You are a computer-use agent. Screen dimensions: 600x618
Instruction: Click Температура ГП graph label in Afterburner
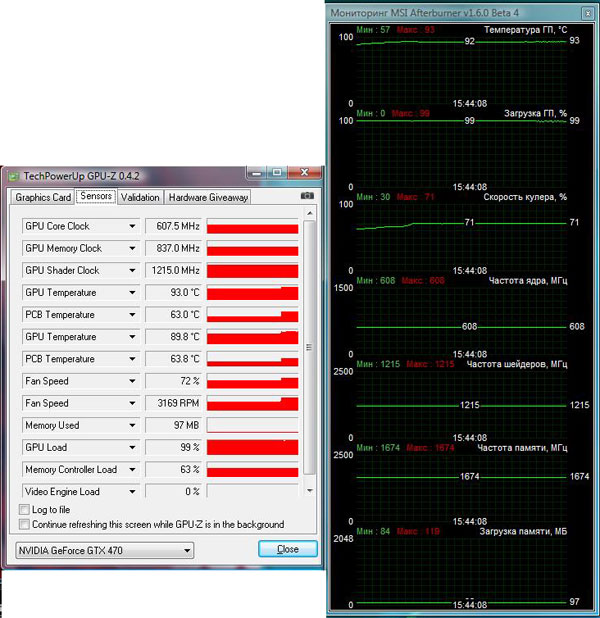[525, 30]
